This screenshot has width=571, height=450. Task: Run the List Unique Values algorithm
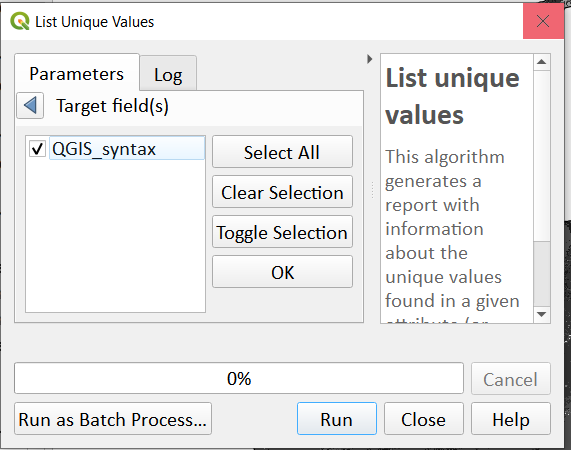click(x=336, y=419)
